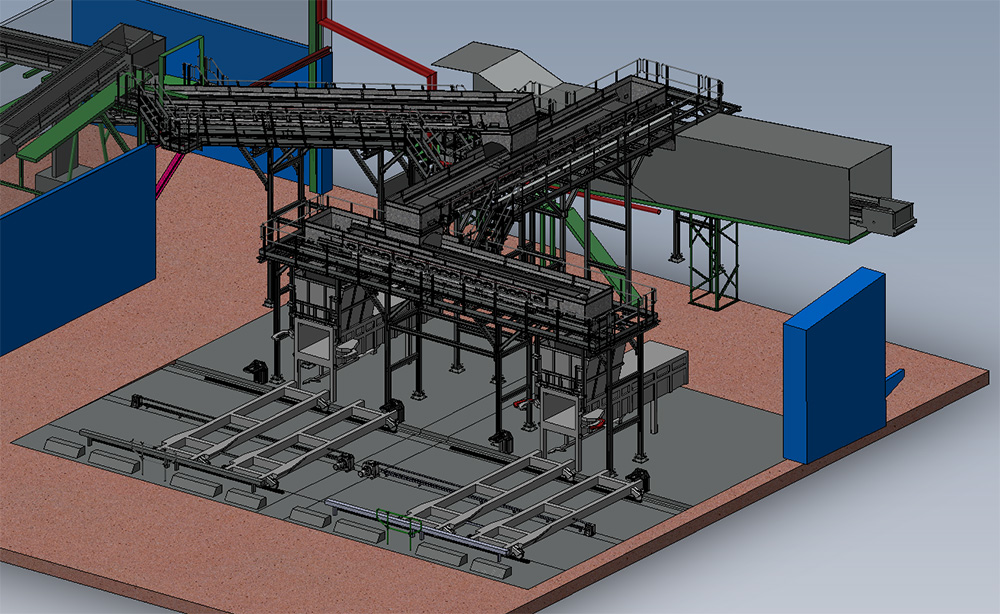
Task: Select the freestanding blue panel at right
Action: pos(835,364)
